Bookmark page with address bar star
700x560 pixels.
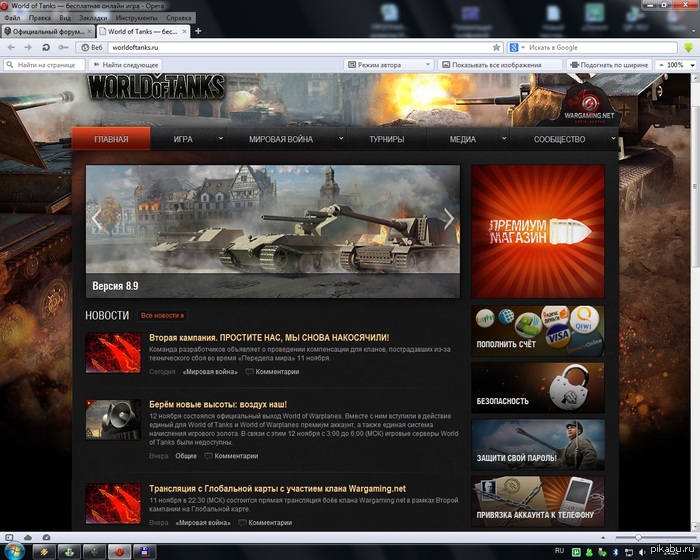pyautogui.click(x=496, y=47)
